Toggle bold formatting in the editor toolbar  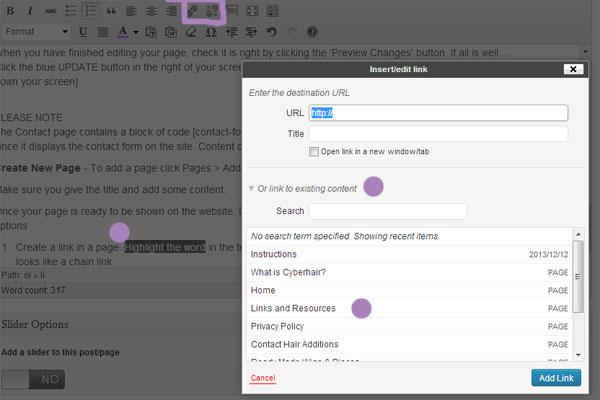(10, 11)
